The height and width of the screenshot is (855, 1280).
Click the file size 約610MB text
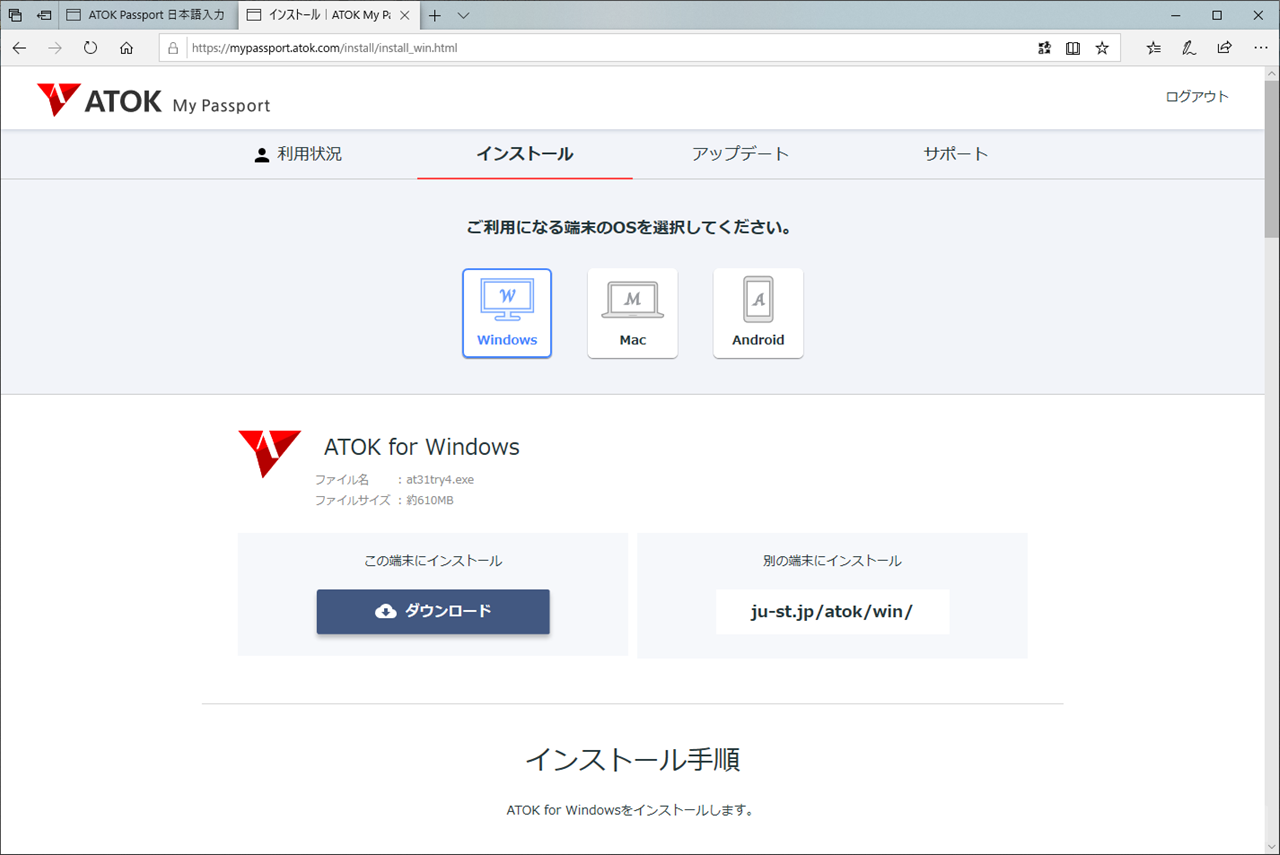(x=430, y=500)
